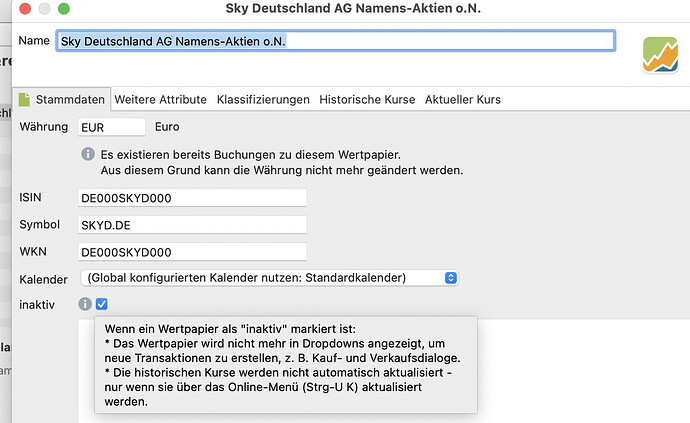Open the Kalender dropdown
Image resolution: width=690 pixels, height=423 pixels.
[270, 278]
